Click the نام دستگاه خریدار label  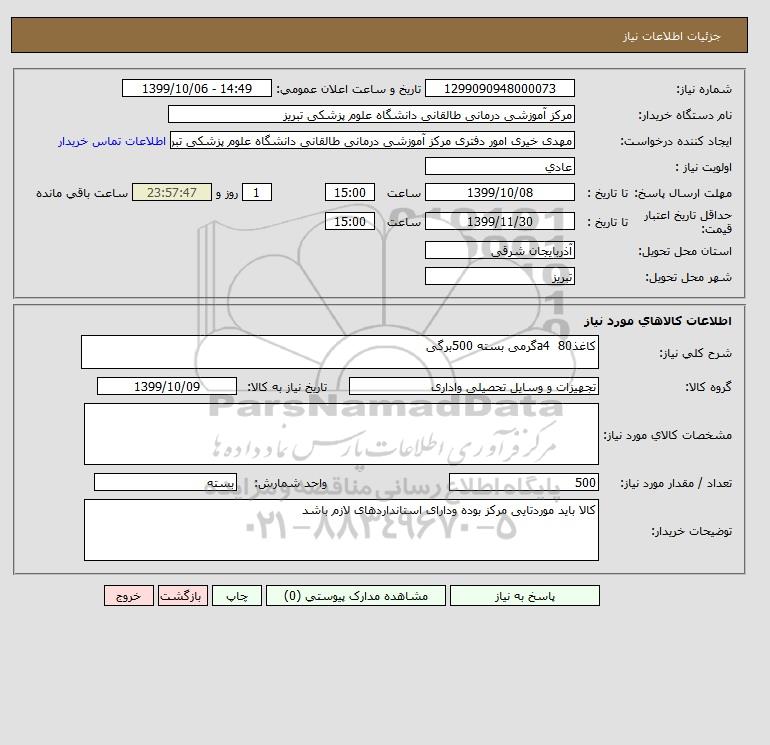[x=685, y=115]
